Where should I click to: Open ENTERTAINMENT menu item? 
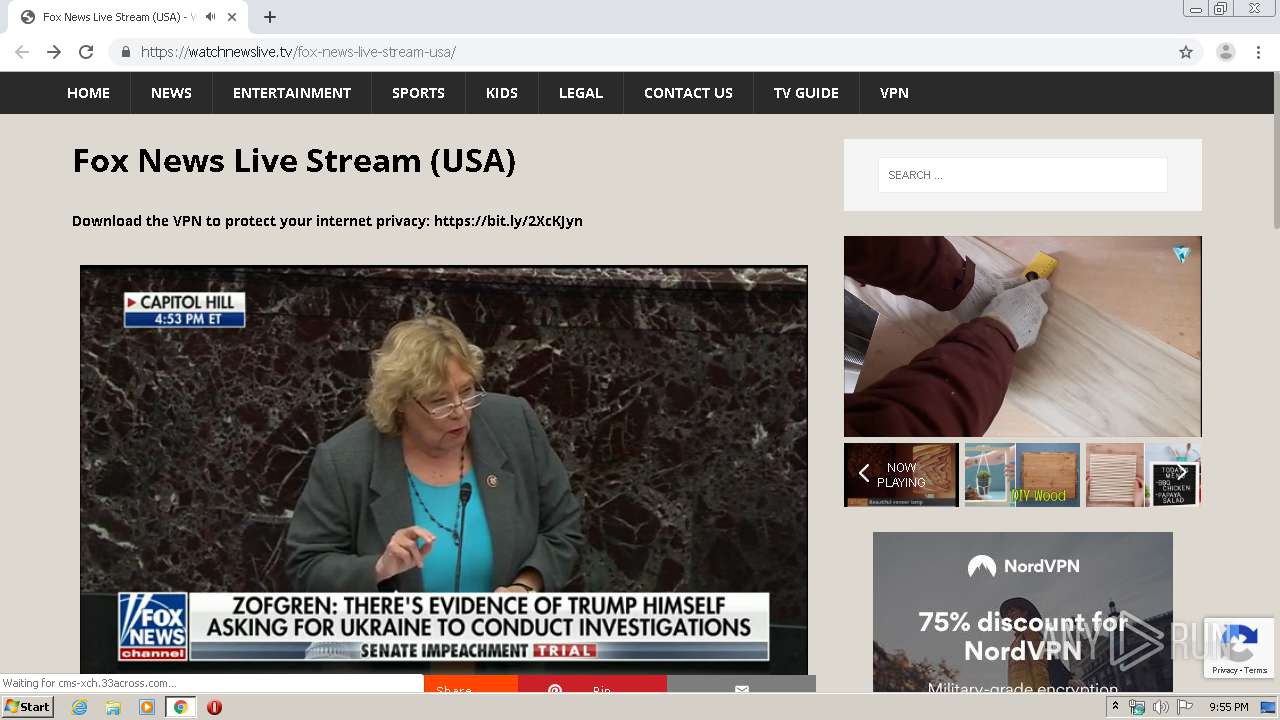(x=292, y=93)
